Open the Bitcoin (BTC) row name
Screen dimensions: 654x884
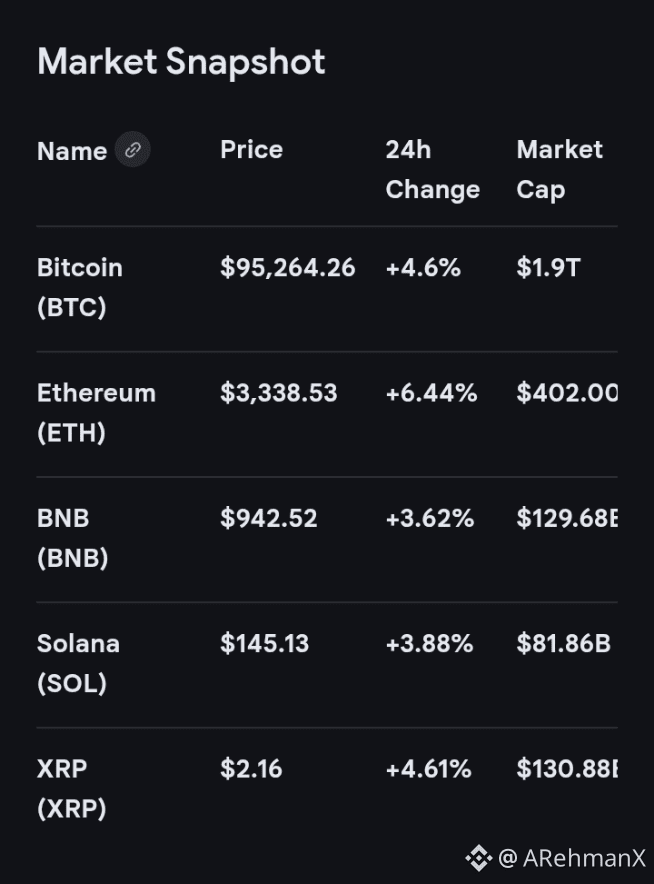point(80,287)
